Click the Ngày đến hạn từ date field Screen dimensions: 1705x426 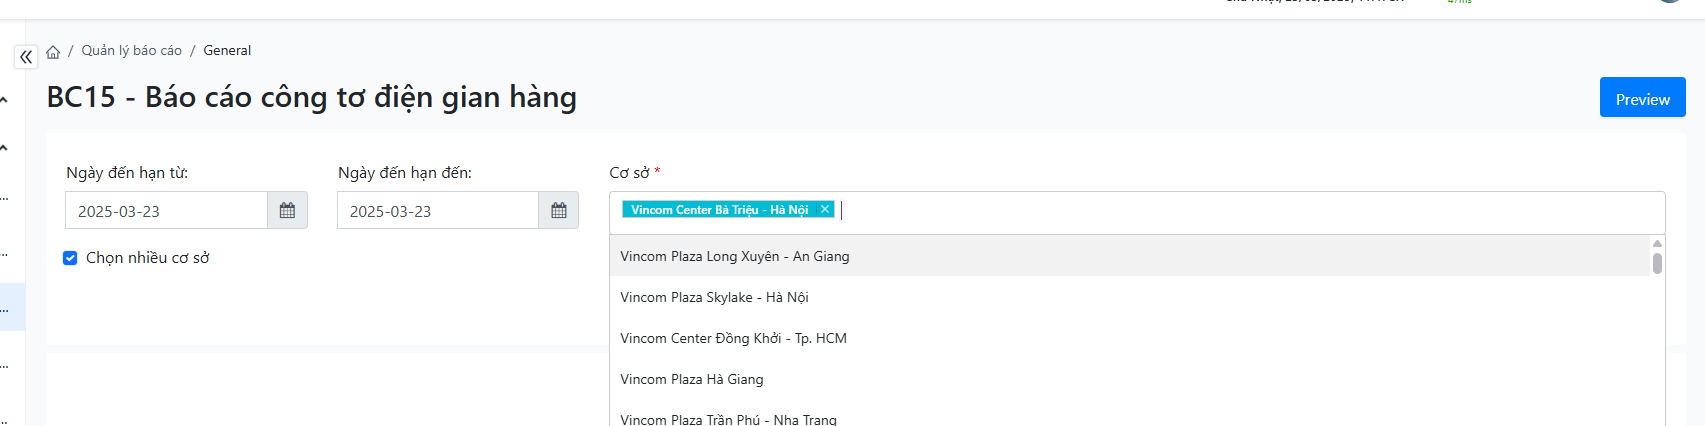tap(167, 211)
